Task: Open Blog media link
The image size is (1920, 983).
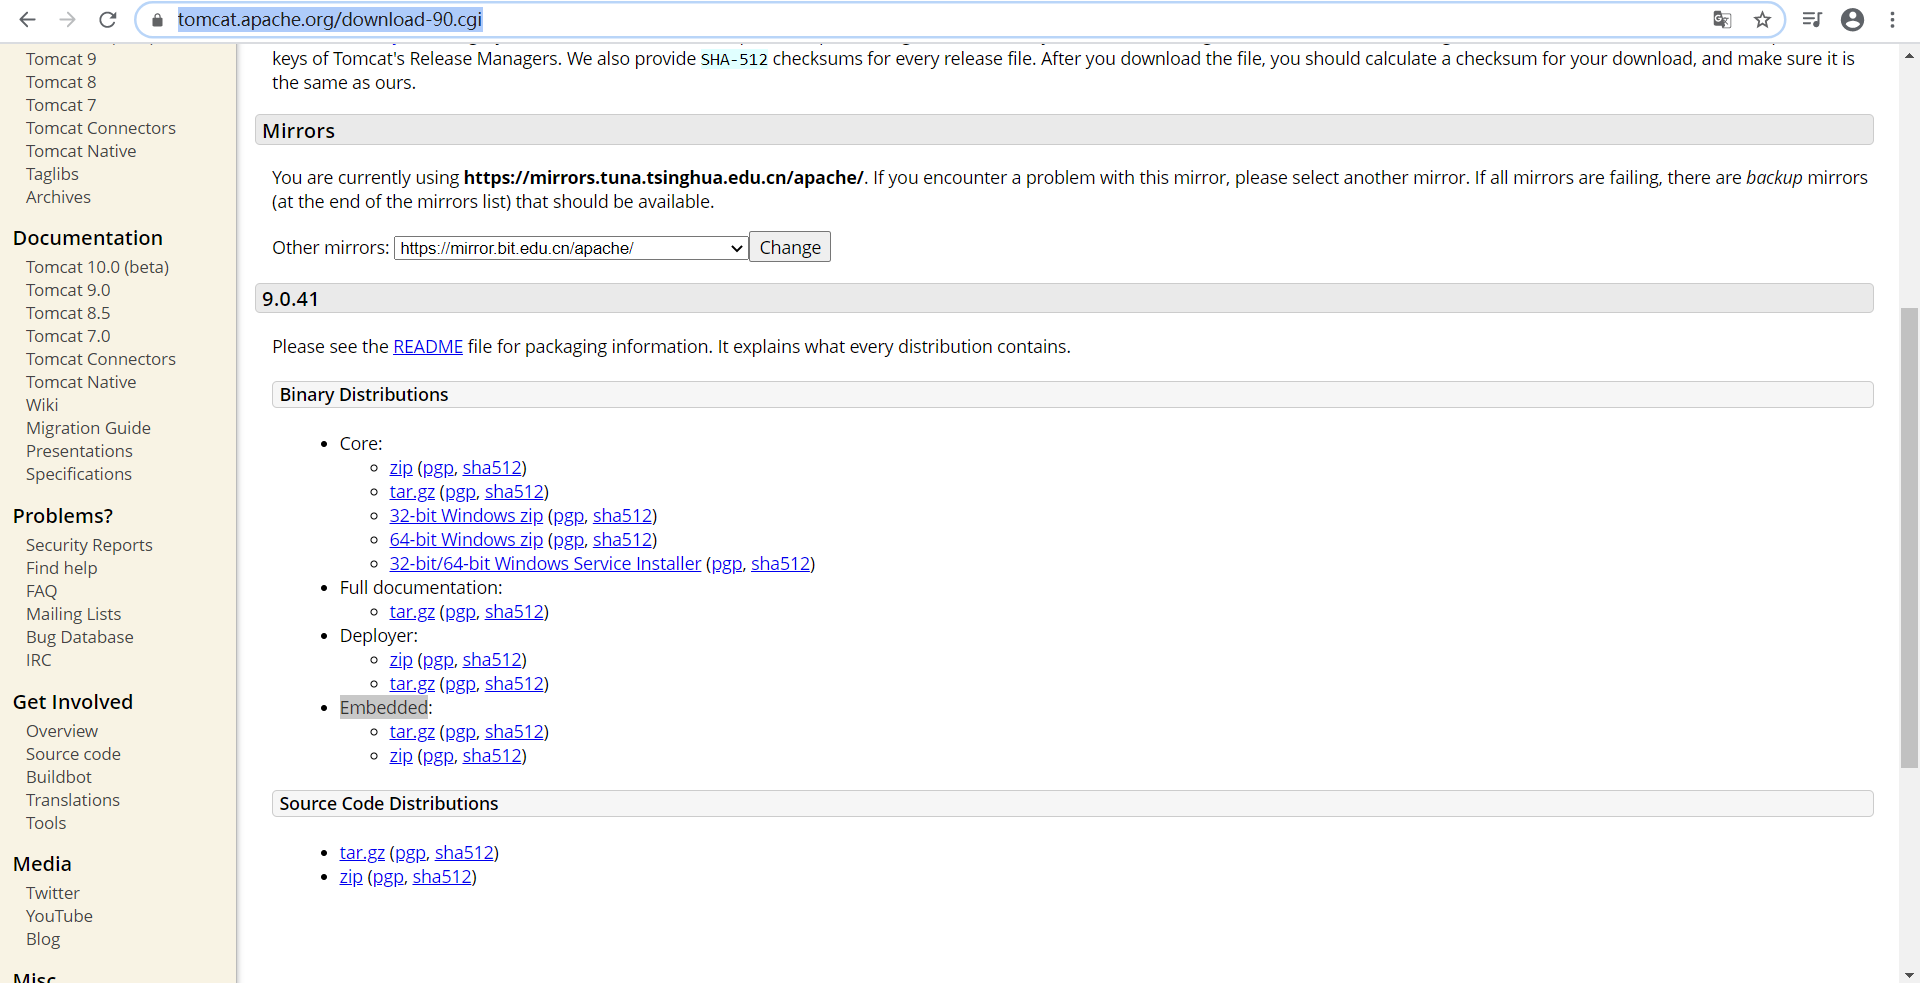Action: coord(43,939)
